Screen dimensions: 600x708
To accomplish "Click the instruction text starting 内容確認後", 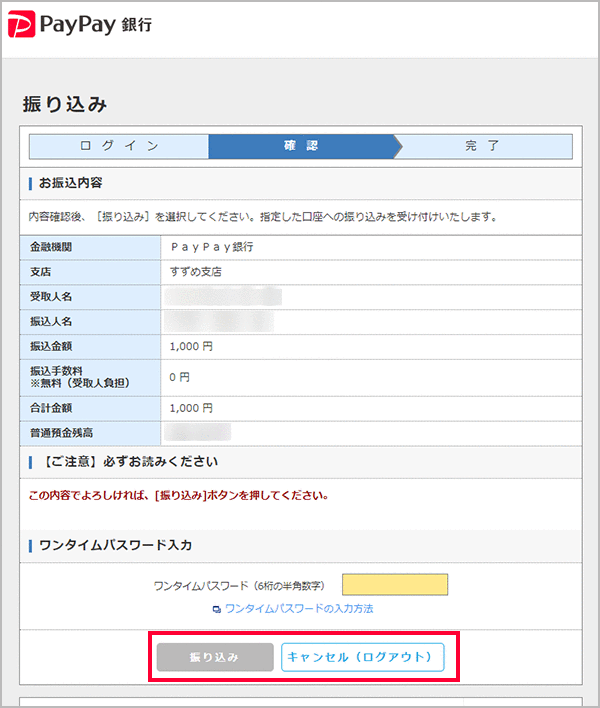I will pos(262,217).
